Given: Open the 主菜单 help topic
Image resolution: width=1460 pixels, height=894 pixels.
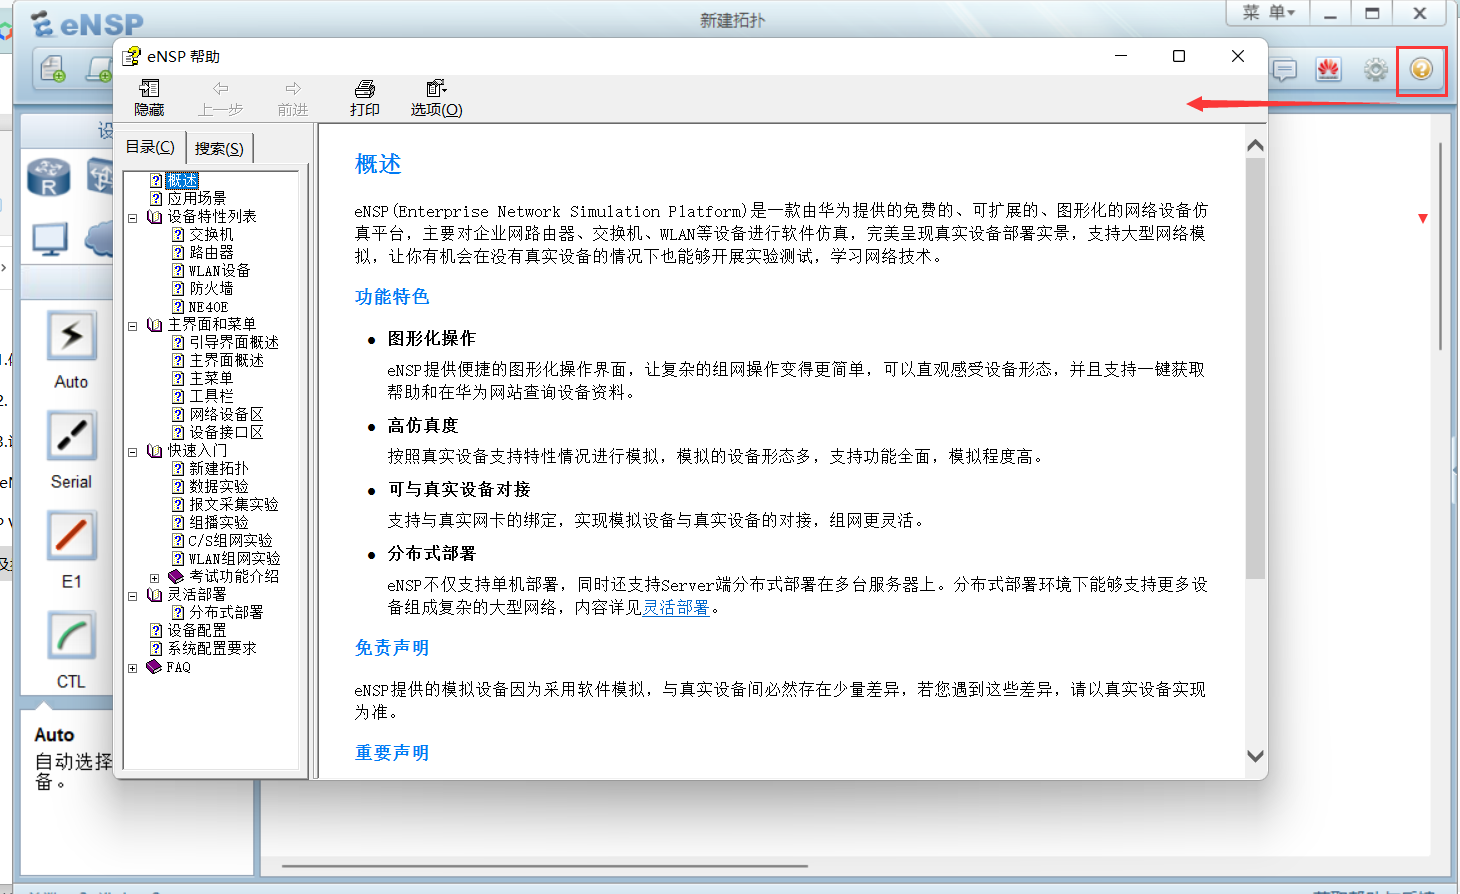Looking at the screenshot, I should (211, 378).
